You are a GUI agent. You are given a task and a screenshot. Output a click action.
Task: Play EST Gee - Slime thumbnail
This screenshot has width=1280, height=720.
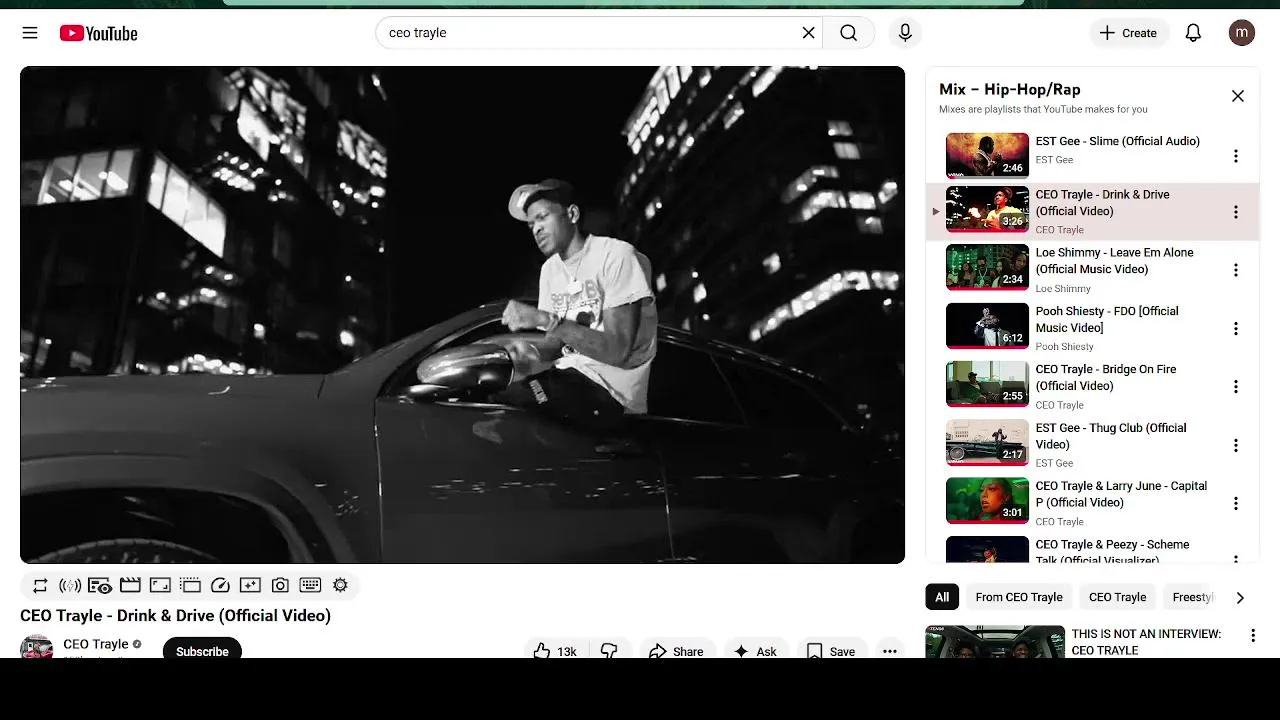click(987, 155)
